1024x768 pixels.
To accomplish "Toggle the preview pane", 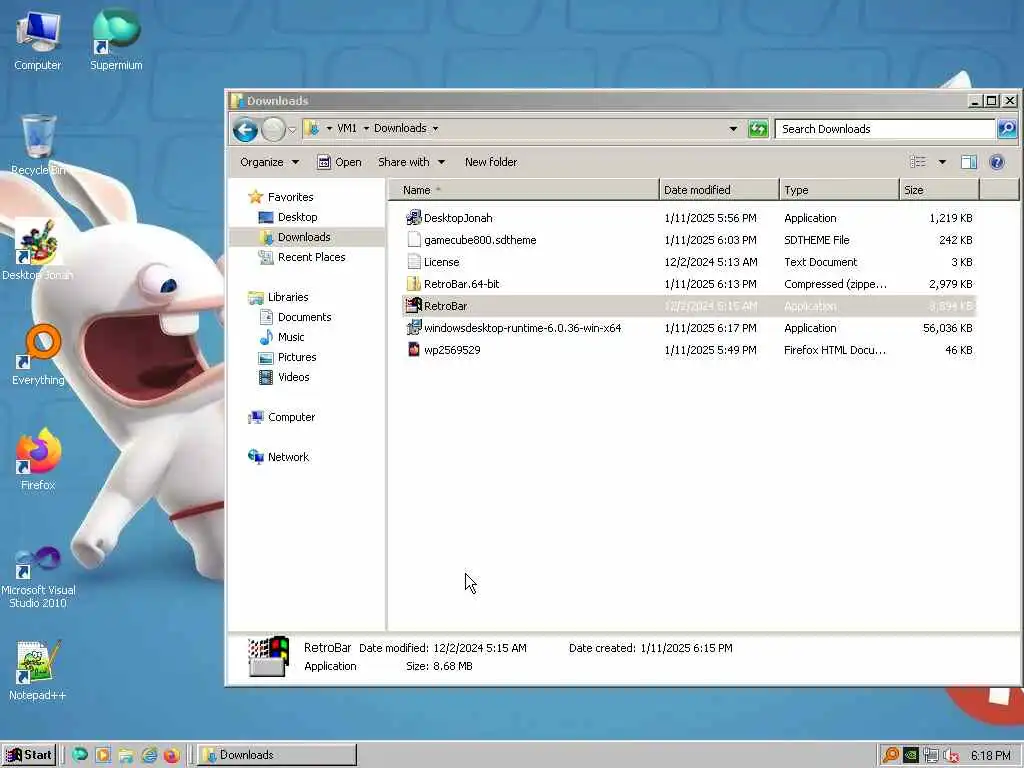I will pyautogui.click(x=968, y=162).
